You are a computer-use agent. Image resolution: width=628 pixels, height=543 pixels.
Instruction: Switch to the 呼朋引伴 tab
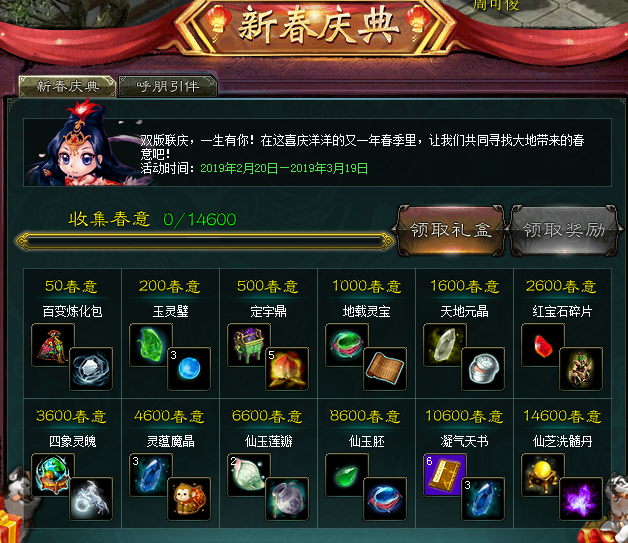click(x=168, y=86)
